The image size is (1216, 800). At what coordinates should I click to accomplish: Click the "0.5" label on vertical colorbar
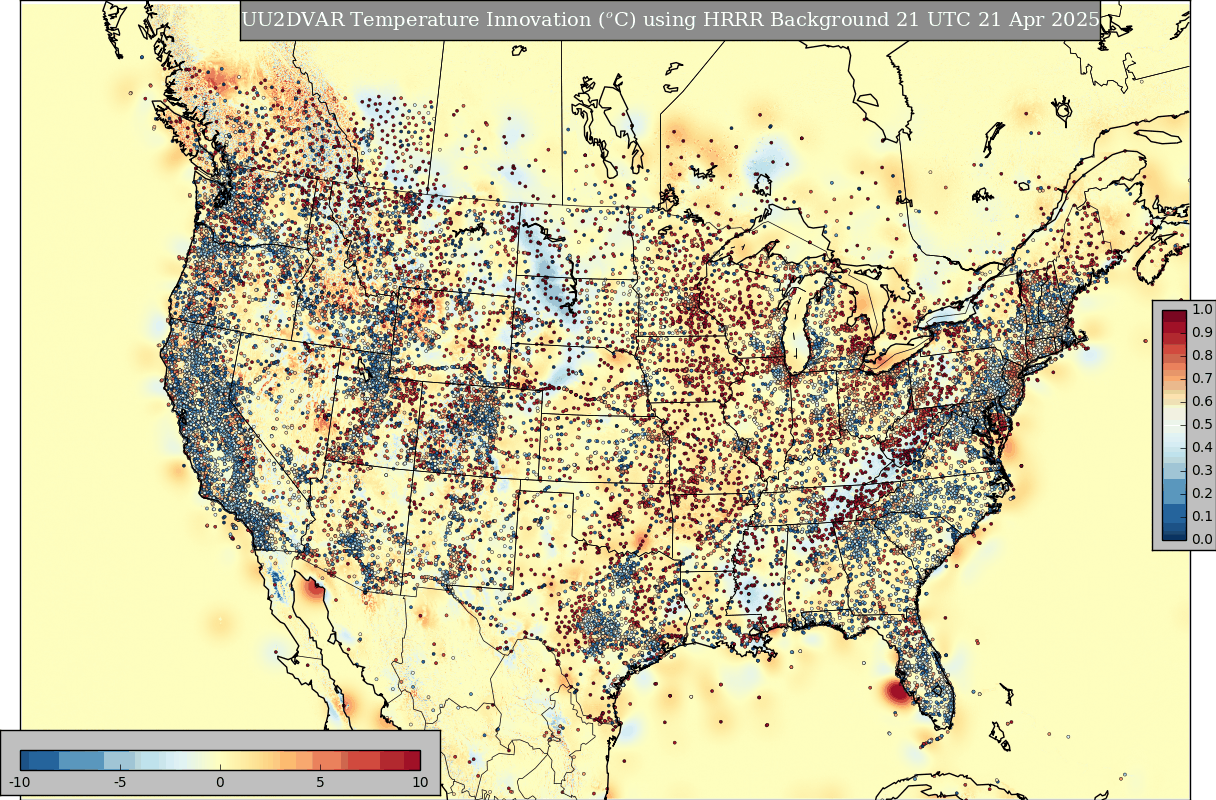[1203, 424]
